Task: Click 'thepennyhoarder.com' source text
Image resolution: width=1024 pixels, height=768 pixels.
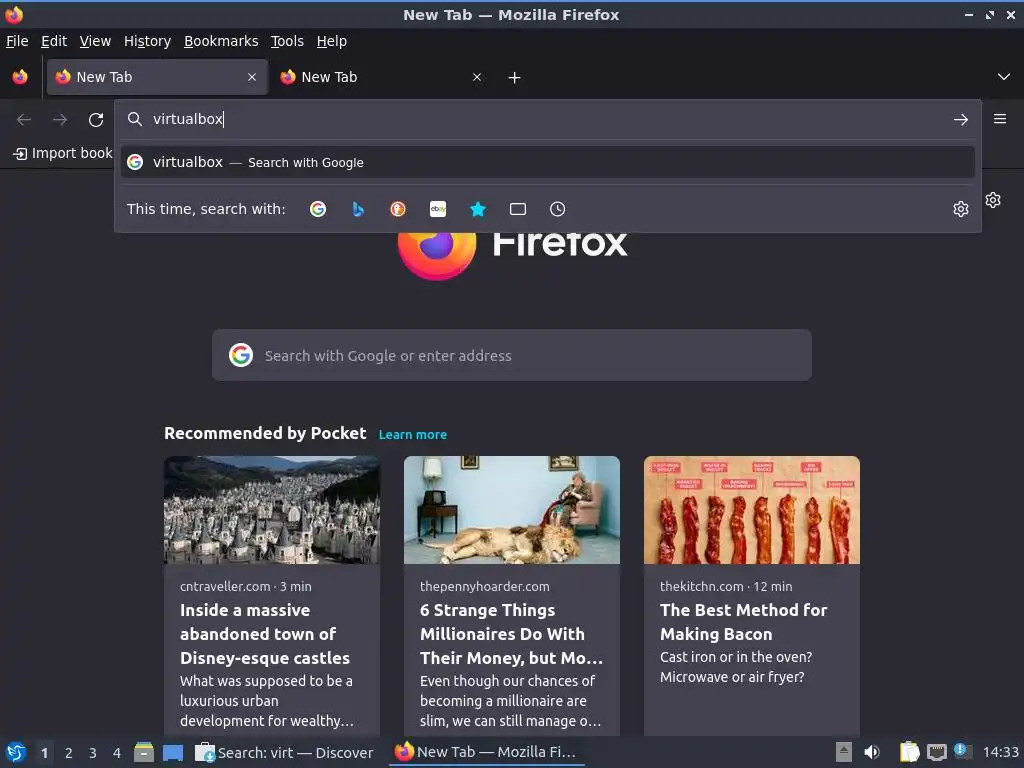Action: click(x=485, y=586)
